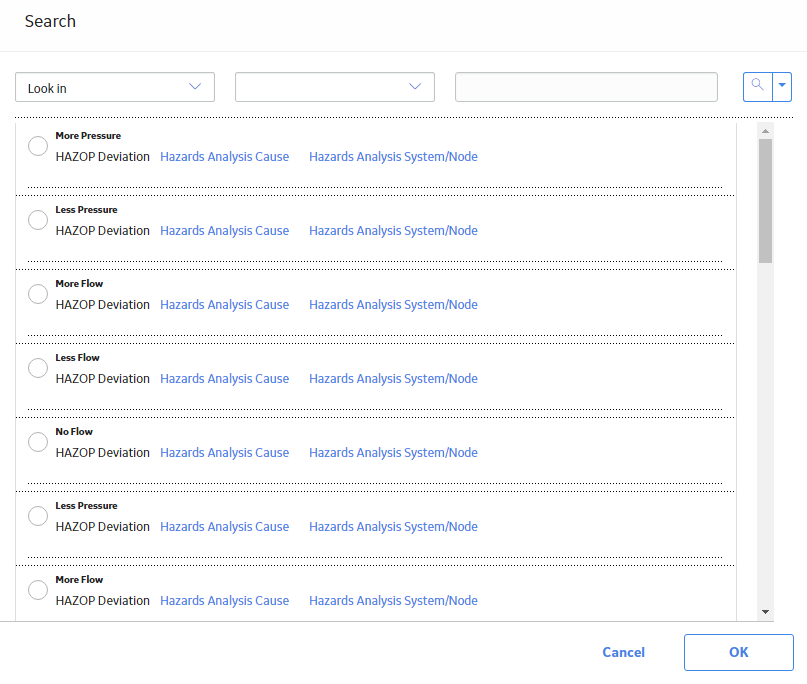Select the first More Pressure radio button
807x684 pixels.
point(38,146)
